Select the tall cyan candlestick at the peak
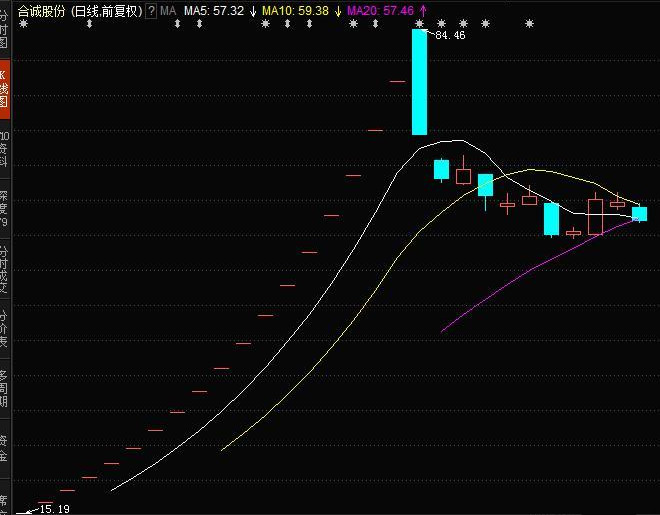660x515 pixels. pos(420,82)
